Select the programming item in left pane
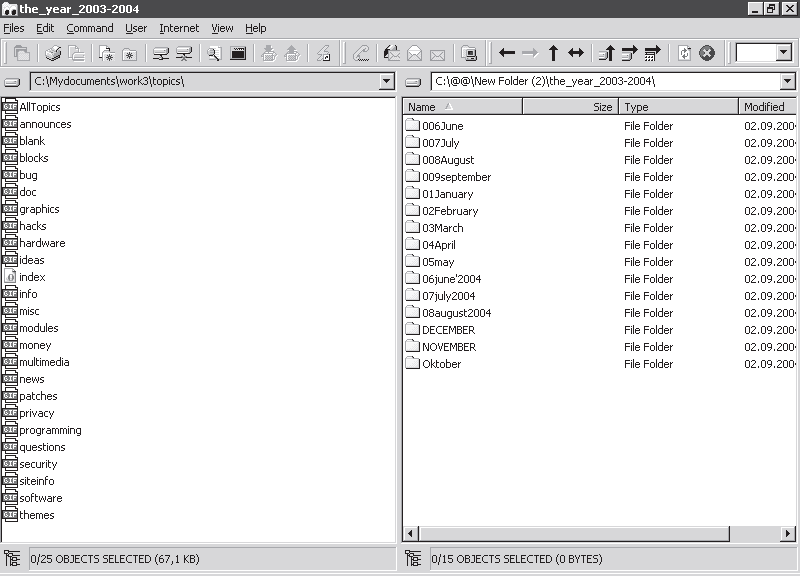 (50, 430)
